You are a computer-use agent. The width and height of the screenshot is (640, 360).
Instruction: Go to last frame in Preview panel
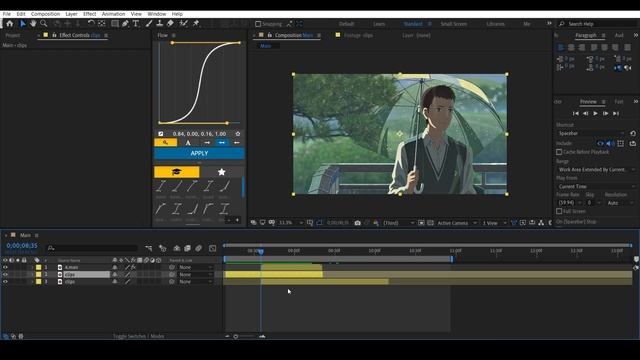[616, 113]
